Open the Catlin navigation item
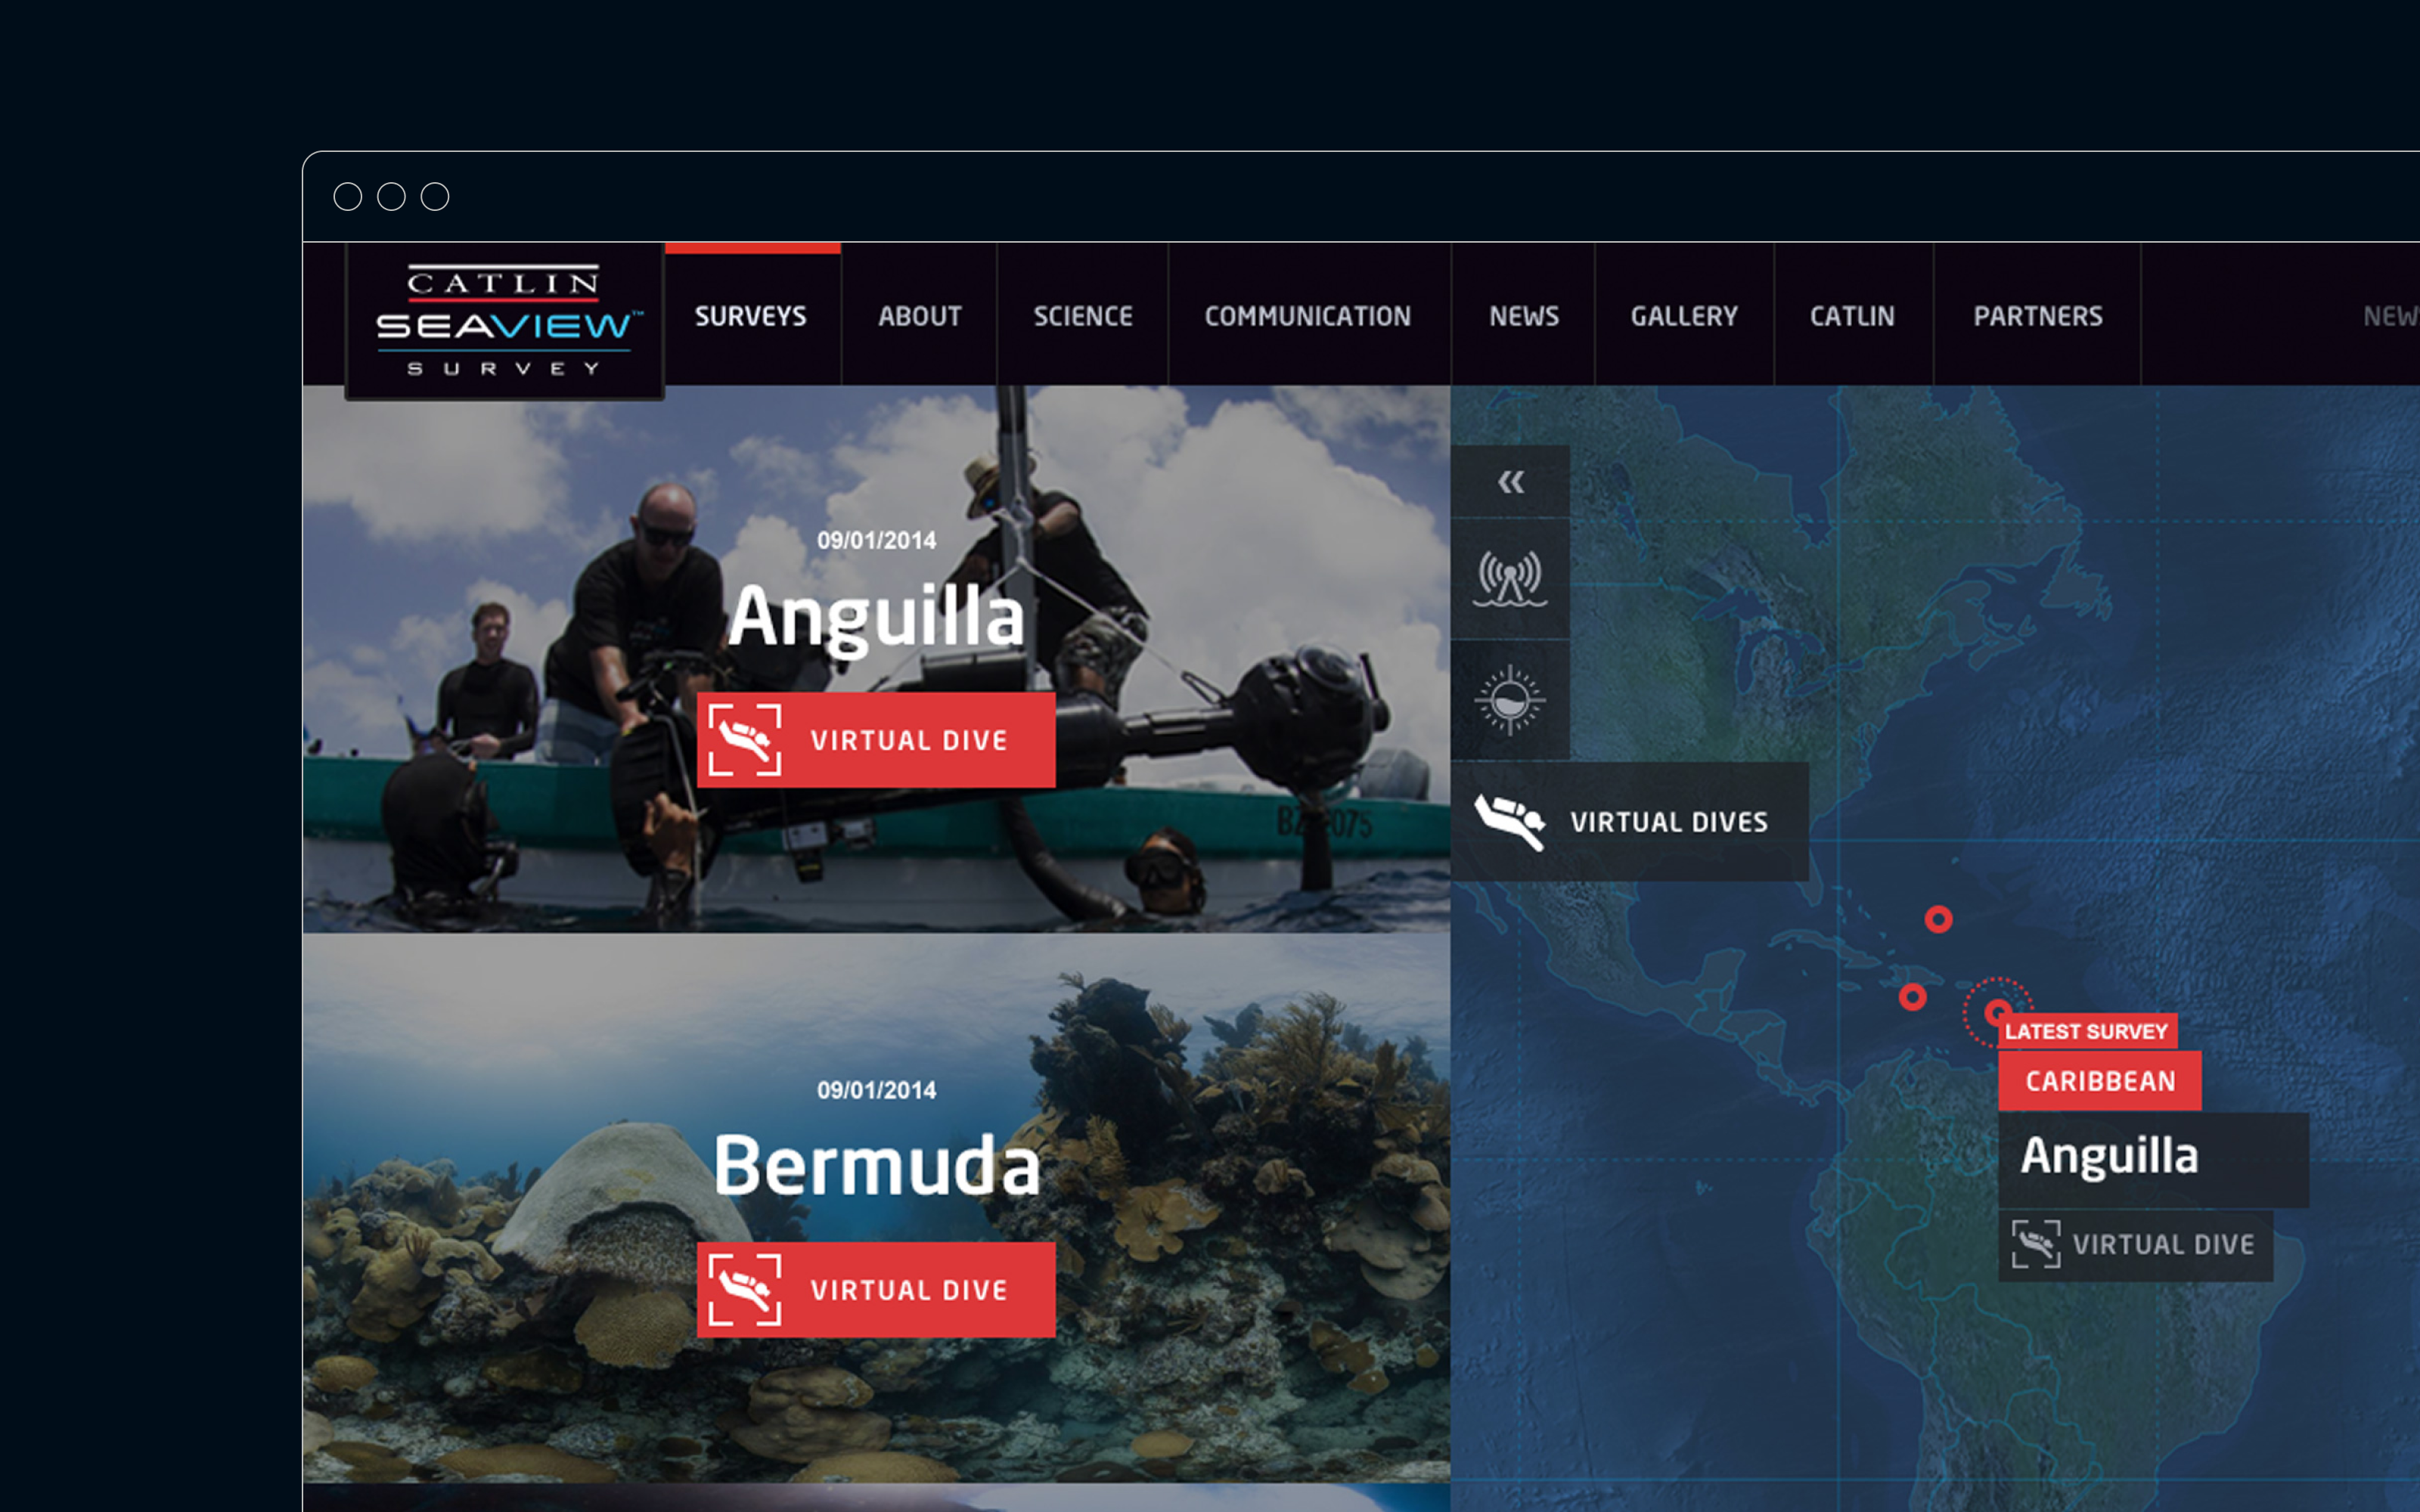Image resolution: width=2420 pixels, height=1512 pixels. pos(1852,315)
